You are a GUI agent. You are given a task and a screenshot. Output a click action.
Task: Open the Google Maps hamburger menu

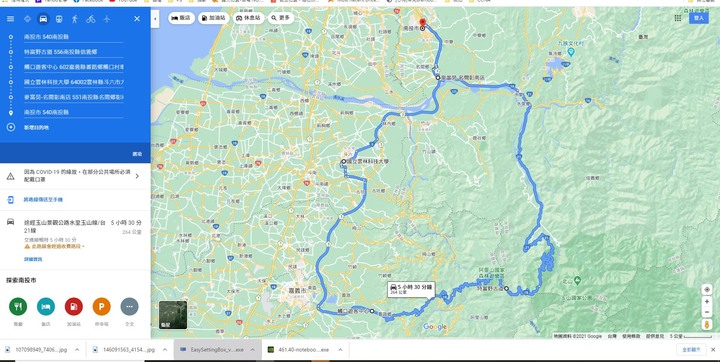point(10,19)
